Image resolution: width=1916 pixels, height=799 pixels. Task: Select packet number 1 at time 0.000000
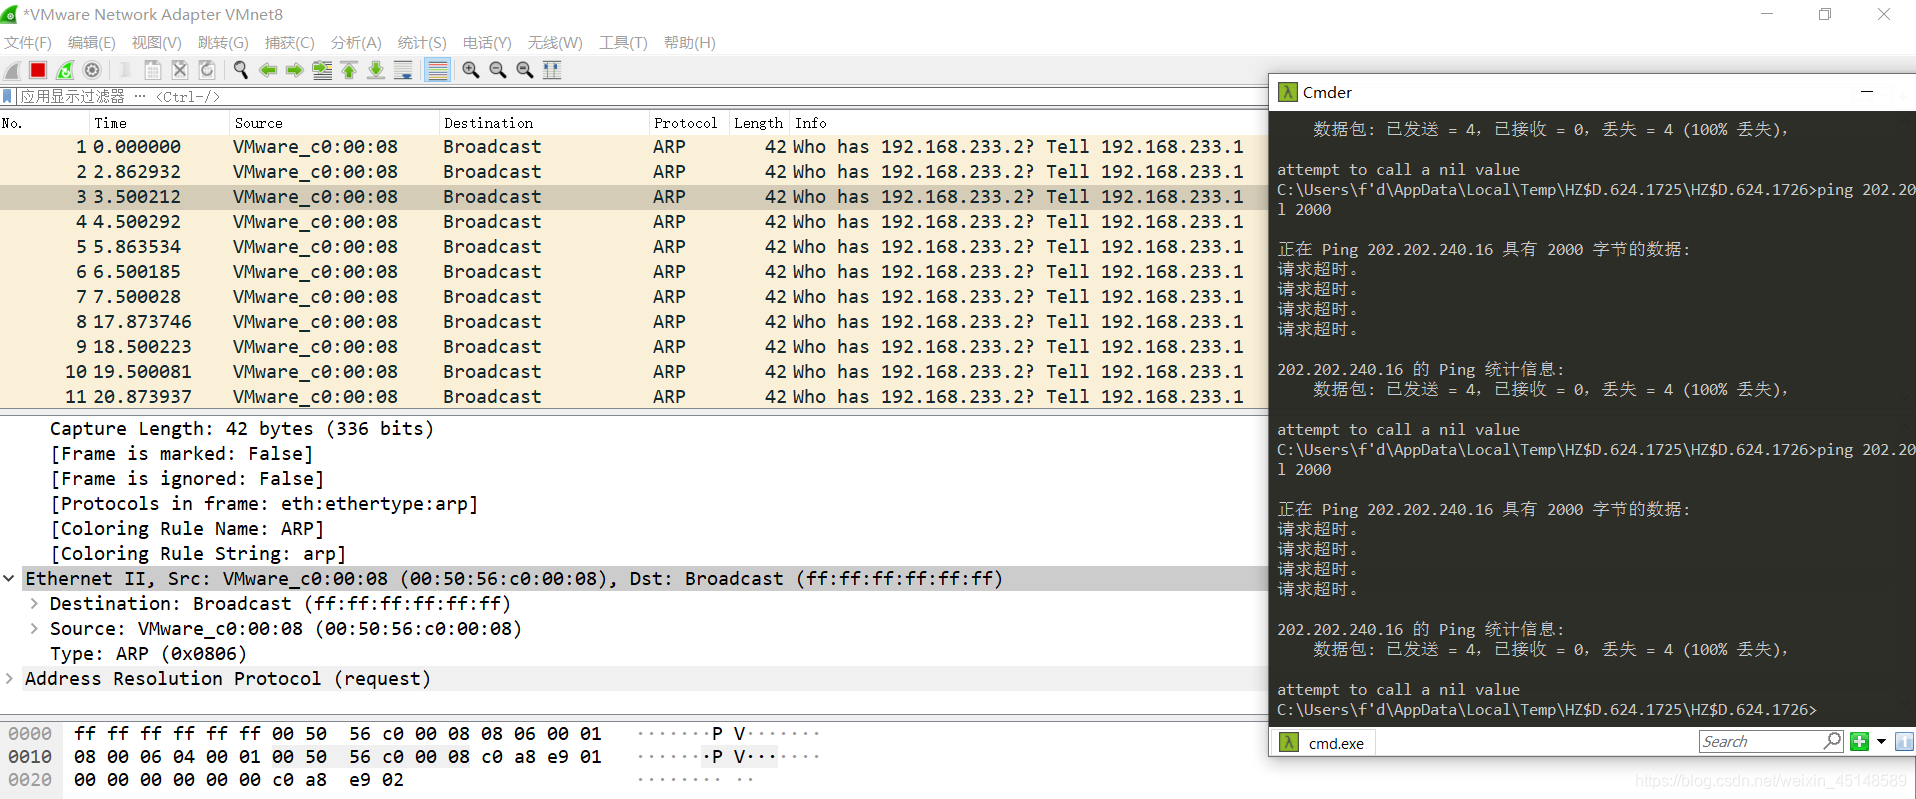pos(634,147)
